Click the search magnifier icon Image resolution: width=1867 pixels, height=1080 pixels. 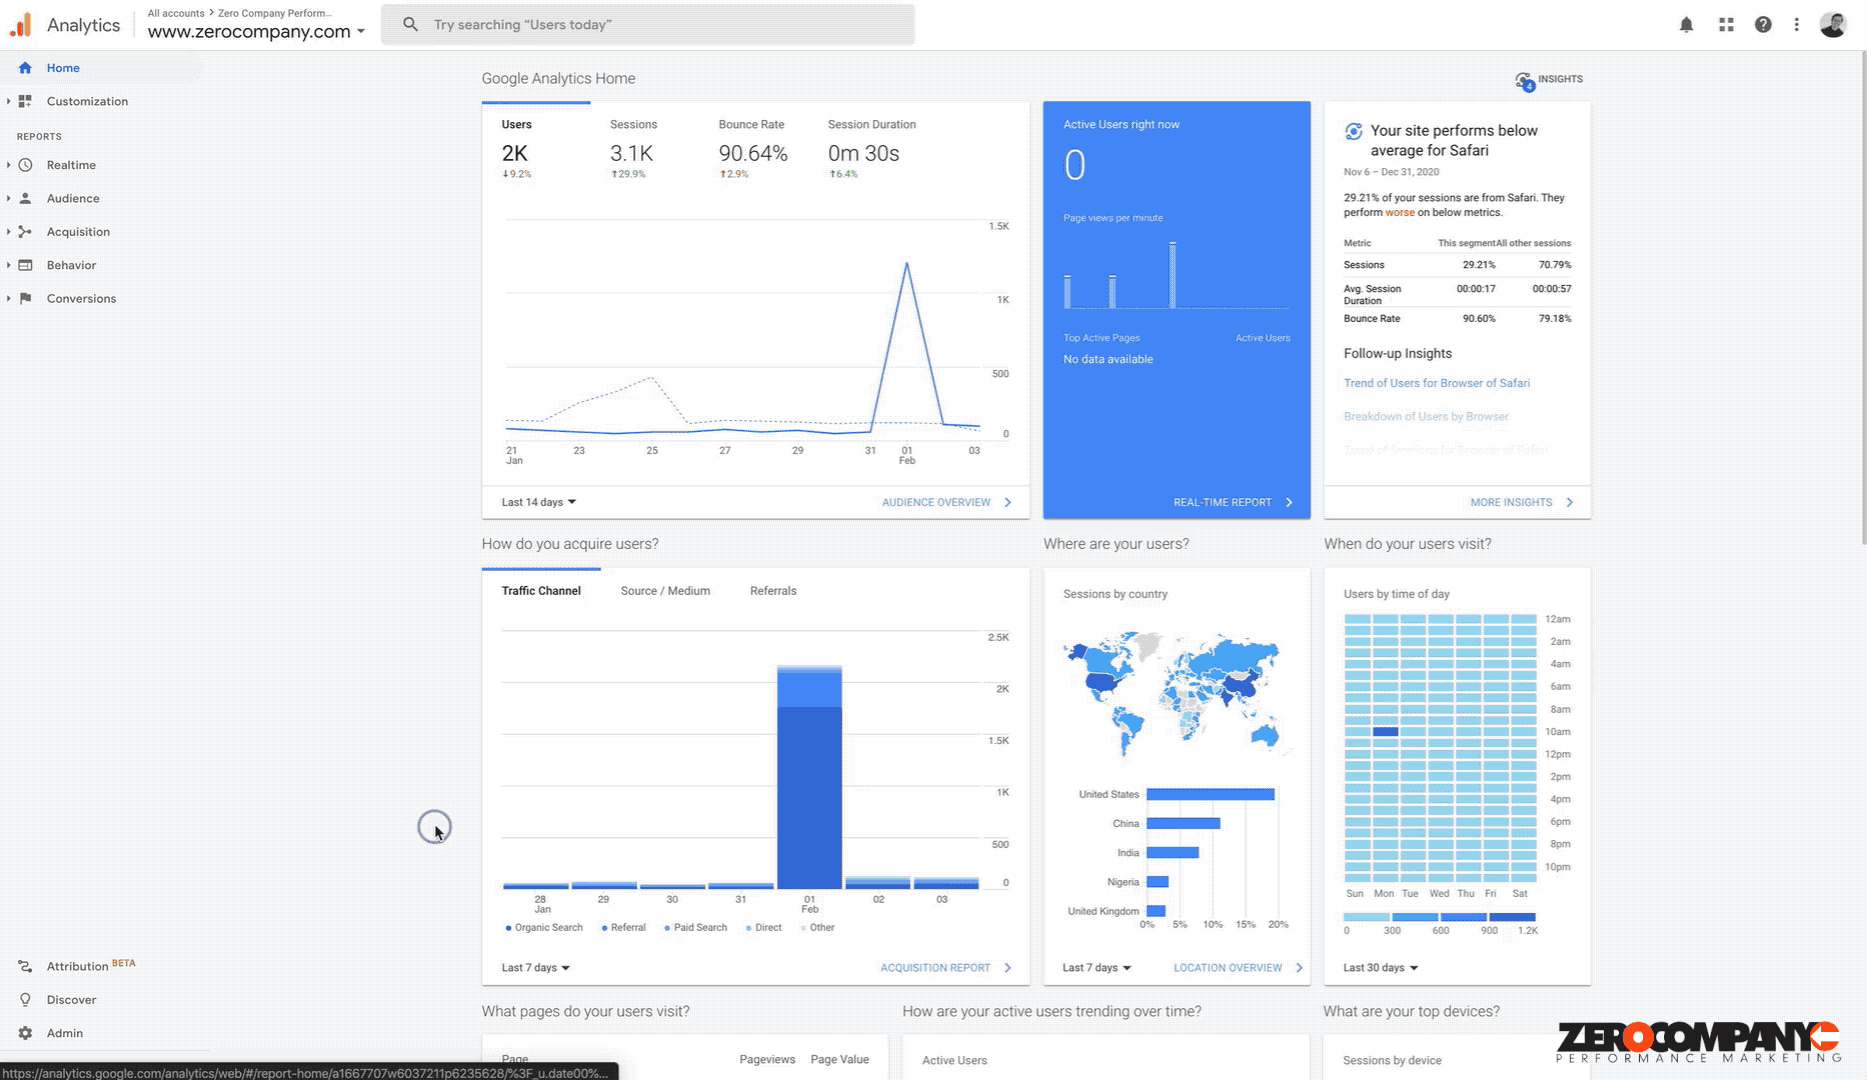coord(410,24)
